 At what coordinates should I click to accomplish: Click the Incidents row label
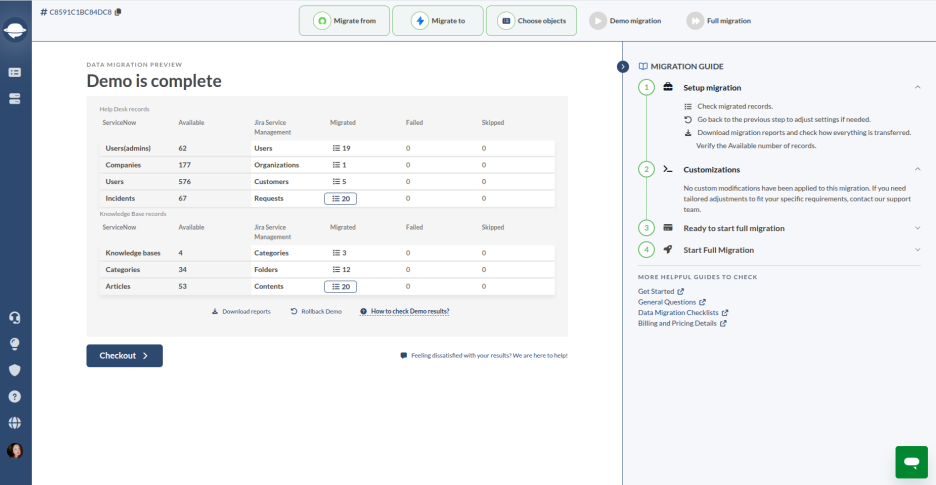pyautogui.click(x=120, y=198)
